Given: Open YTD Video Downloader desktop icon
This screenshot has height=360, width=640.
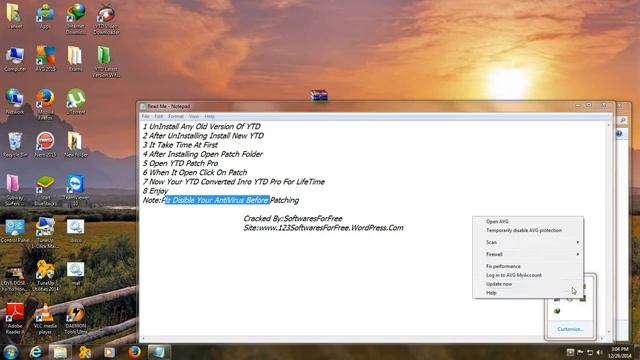Looking at the screenshot, I should [x=106, y=18].
